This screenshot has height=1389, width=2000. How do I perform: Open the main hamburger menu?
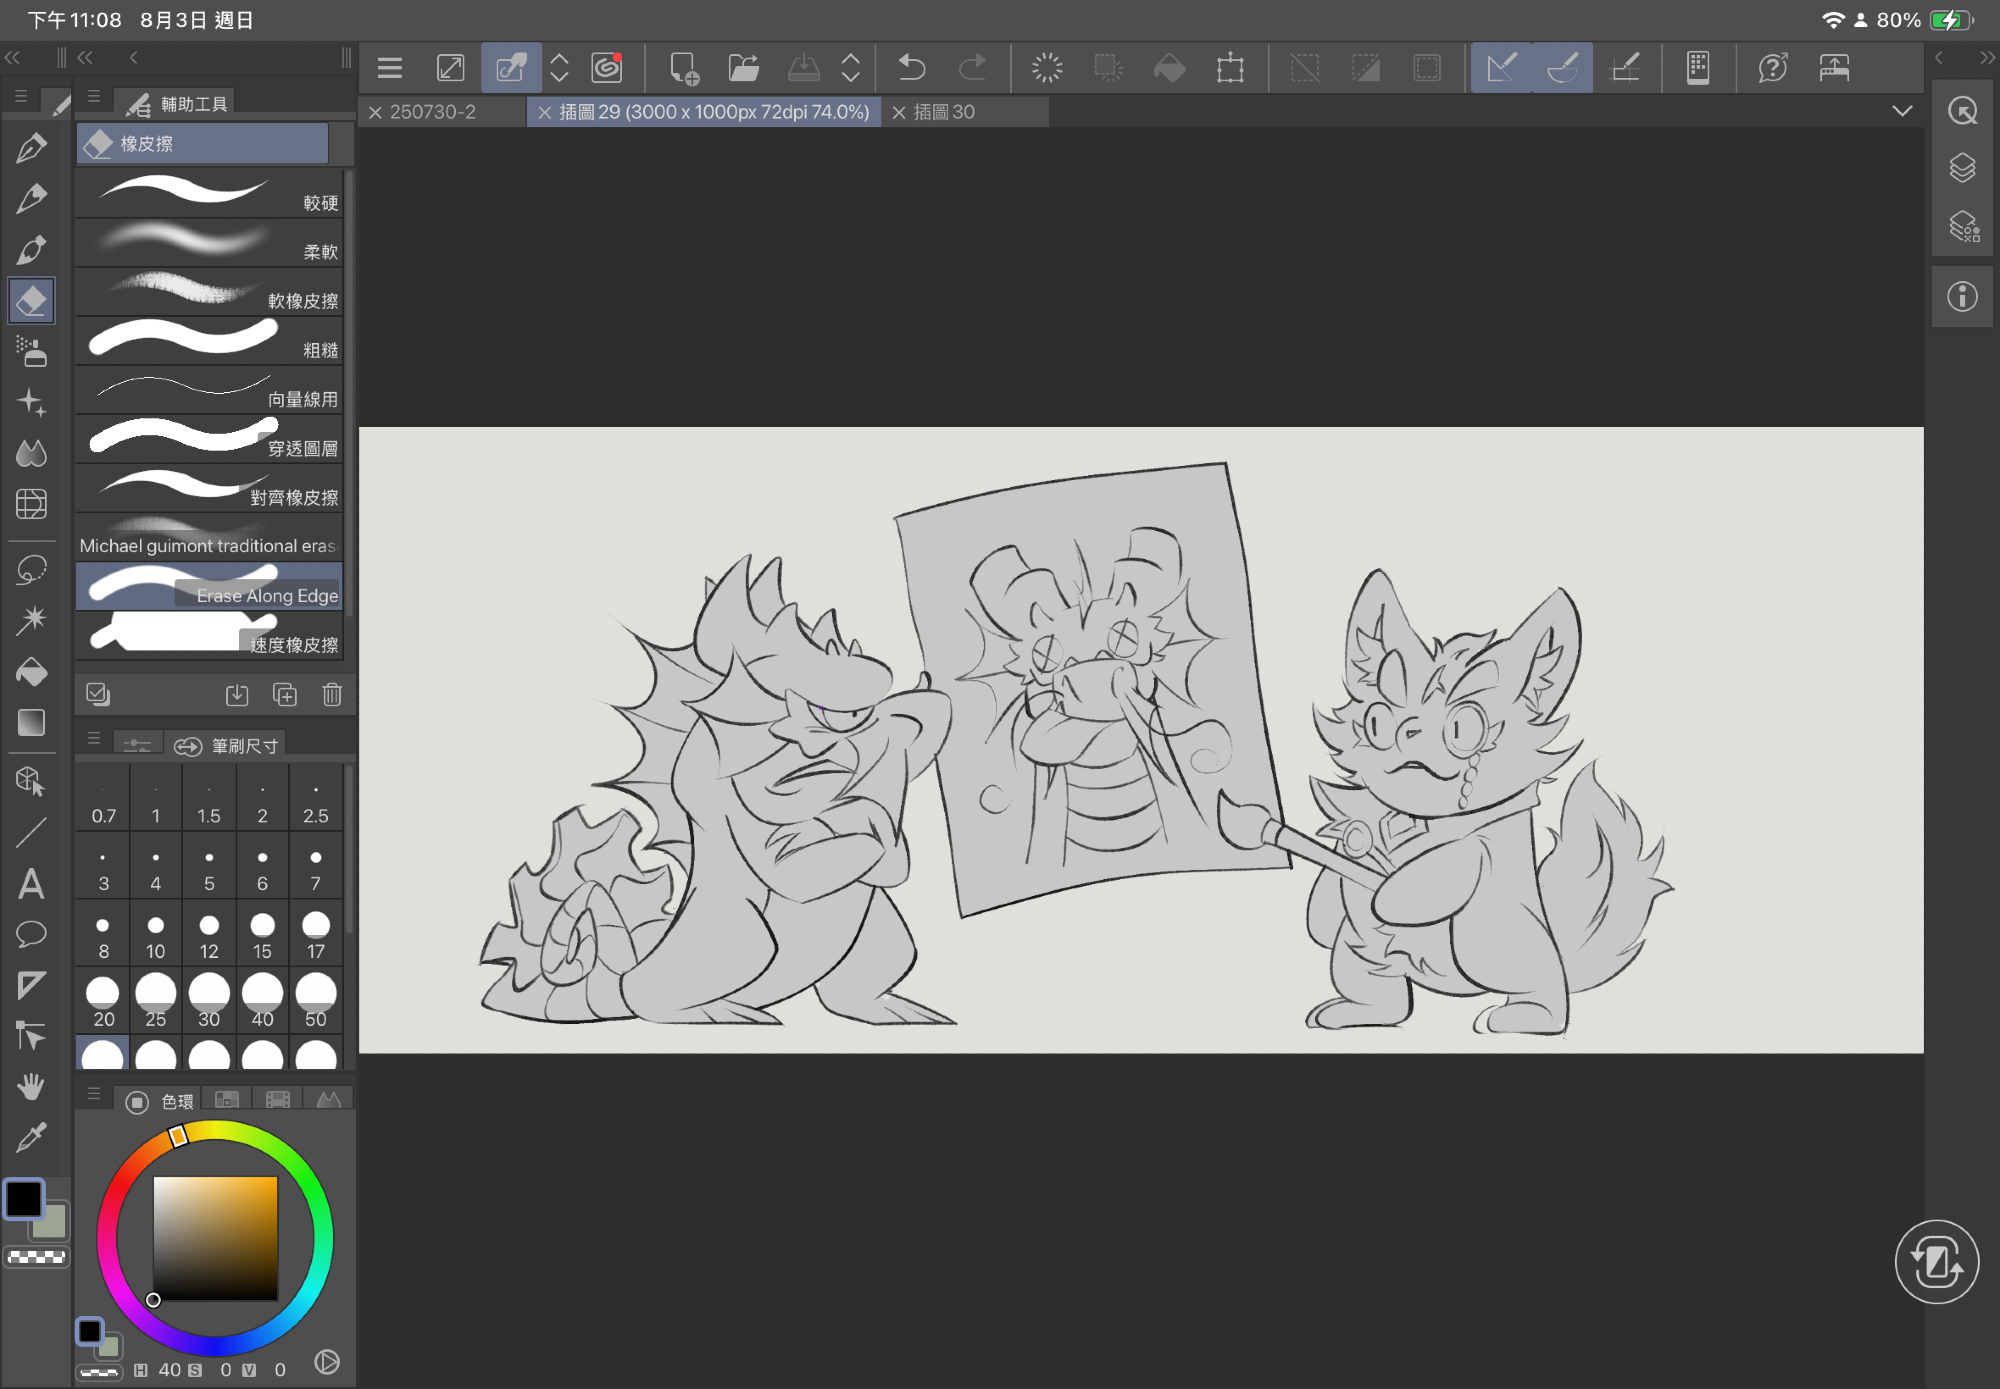coord(390,68)
